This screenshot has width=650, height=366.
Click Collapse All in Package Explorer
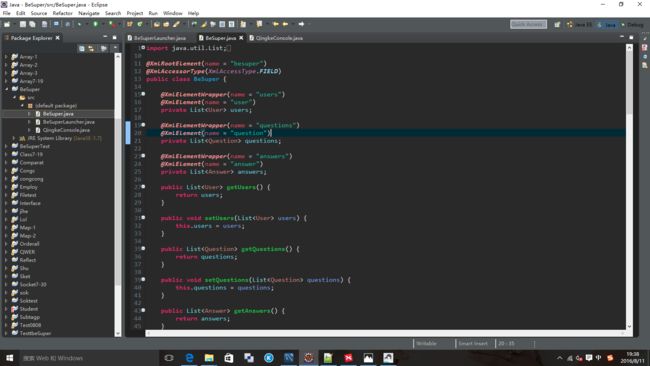click(82, 48)
